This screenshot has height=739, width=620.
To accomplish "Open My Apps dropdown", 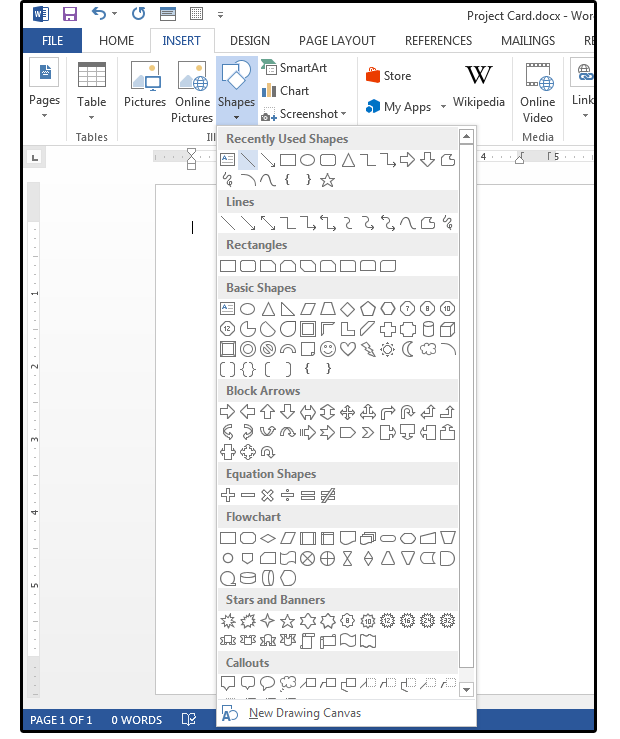I will coord(406,107).
